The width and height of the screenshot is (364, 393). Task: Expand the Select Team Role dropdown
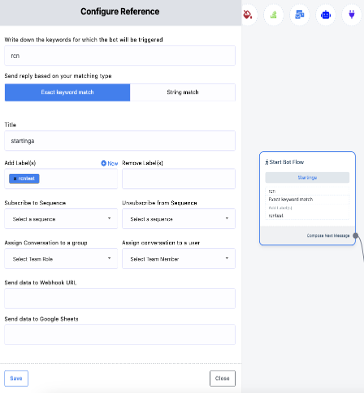(x=61, y=259)
